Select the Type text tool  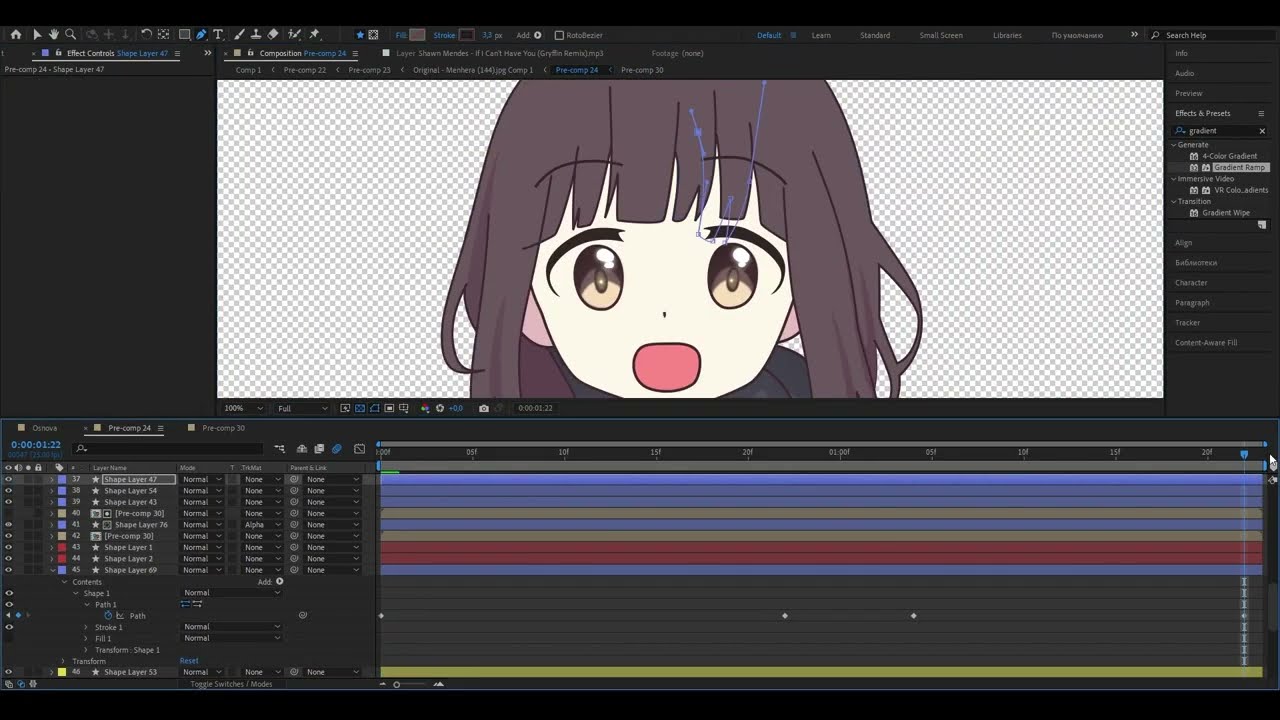pyautogui.click(x=218, y=34)
